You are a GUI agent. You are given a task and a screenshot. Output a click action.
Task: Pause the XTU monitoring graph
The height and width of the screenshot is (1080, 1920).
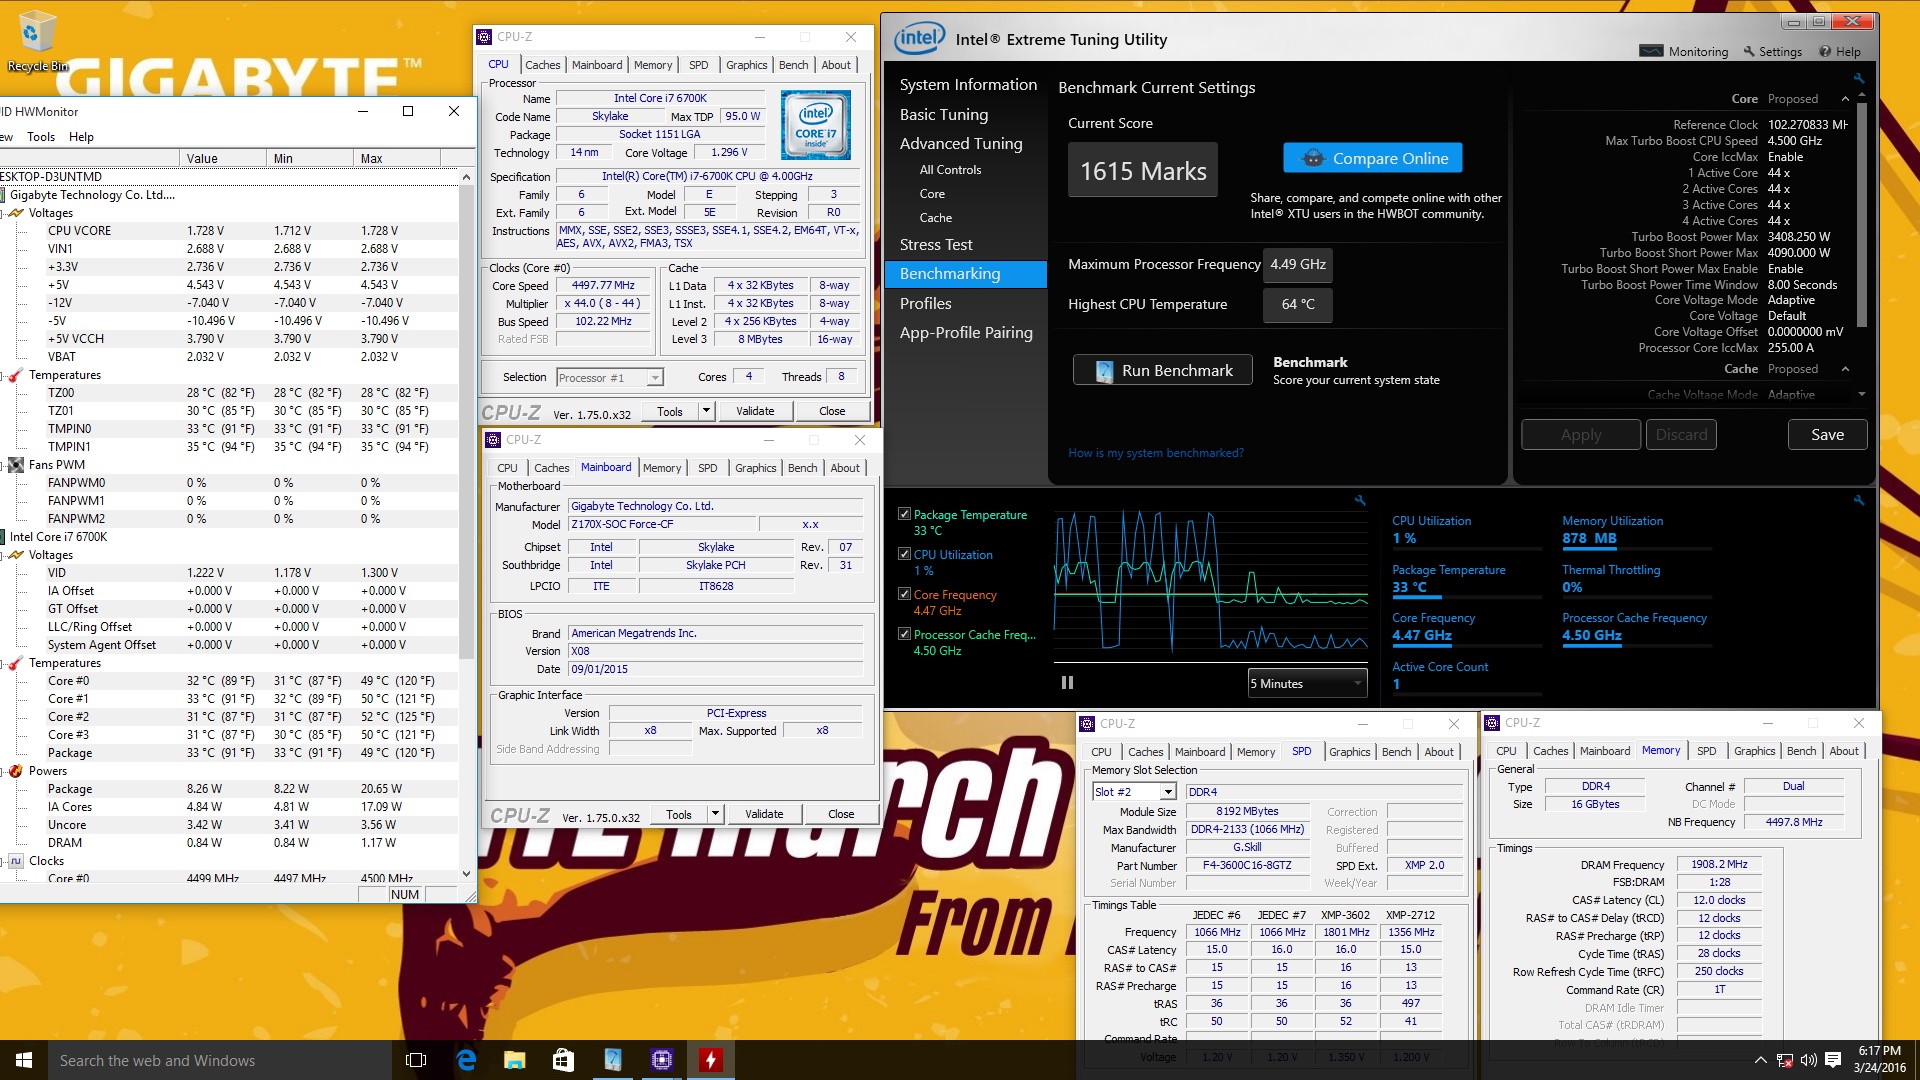click(x=1067, y=683)
